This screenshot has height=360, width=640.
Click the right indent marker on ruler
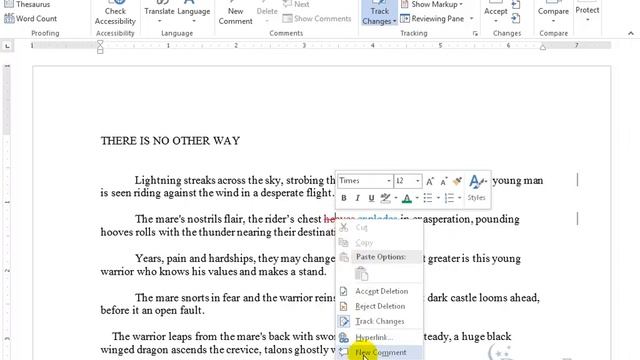[x=543, y=48]
